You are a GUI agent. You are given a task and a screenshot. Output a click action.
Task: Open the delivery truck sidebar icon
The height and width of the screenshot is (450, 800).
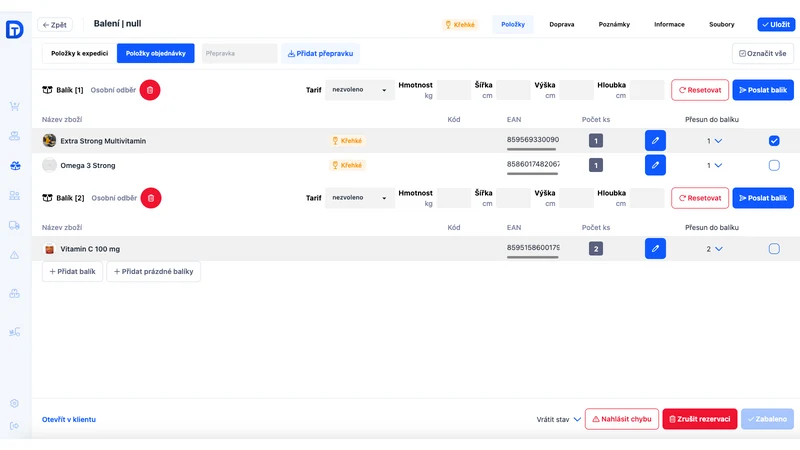click(x=14, y=226)
